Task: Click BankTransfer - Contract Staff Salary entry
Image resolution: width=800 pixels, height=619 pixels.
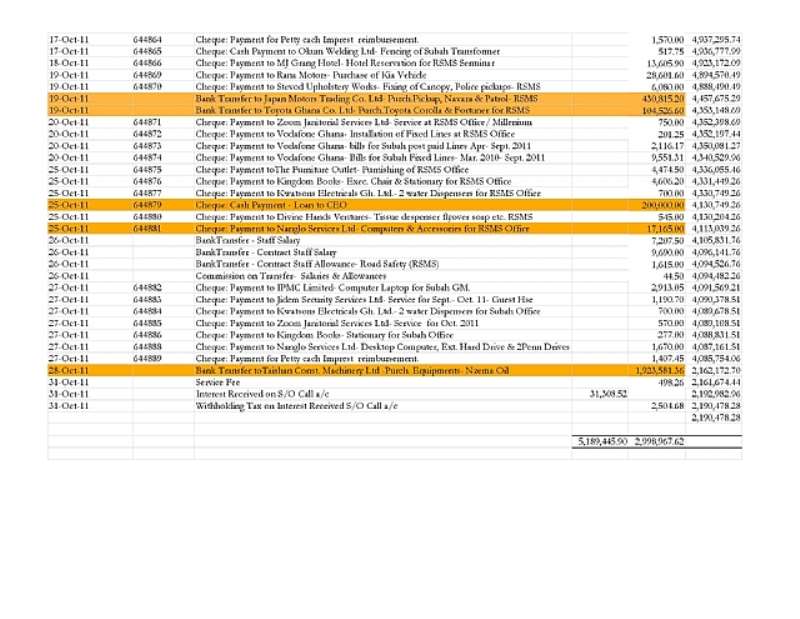Action: click(x=266, y=252)
